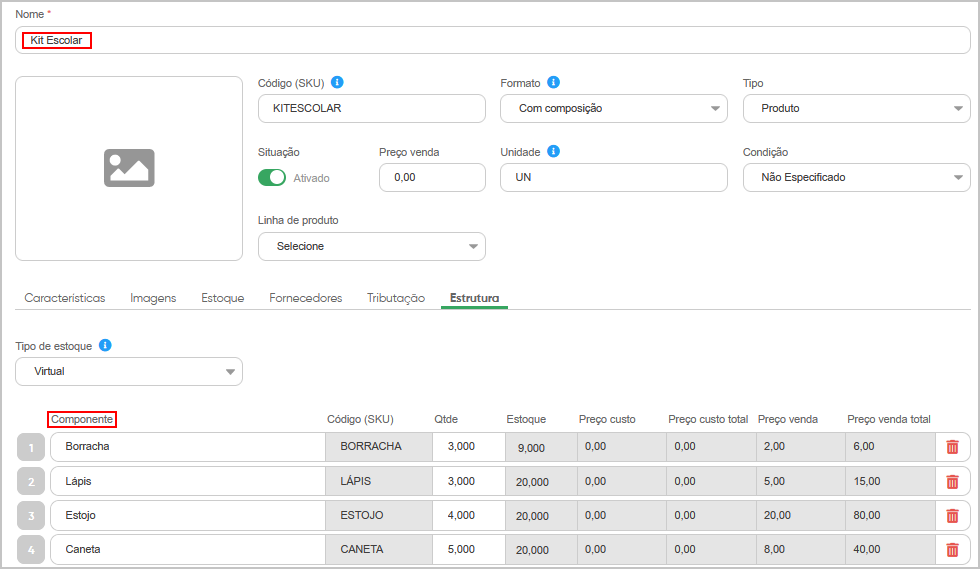Viewport: 980px width, 569px height.
Task: Click Preço venda 5,00 for Lápis
Action: point(801,481)
